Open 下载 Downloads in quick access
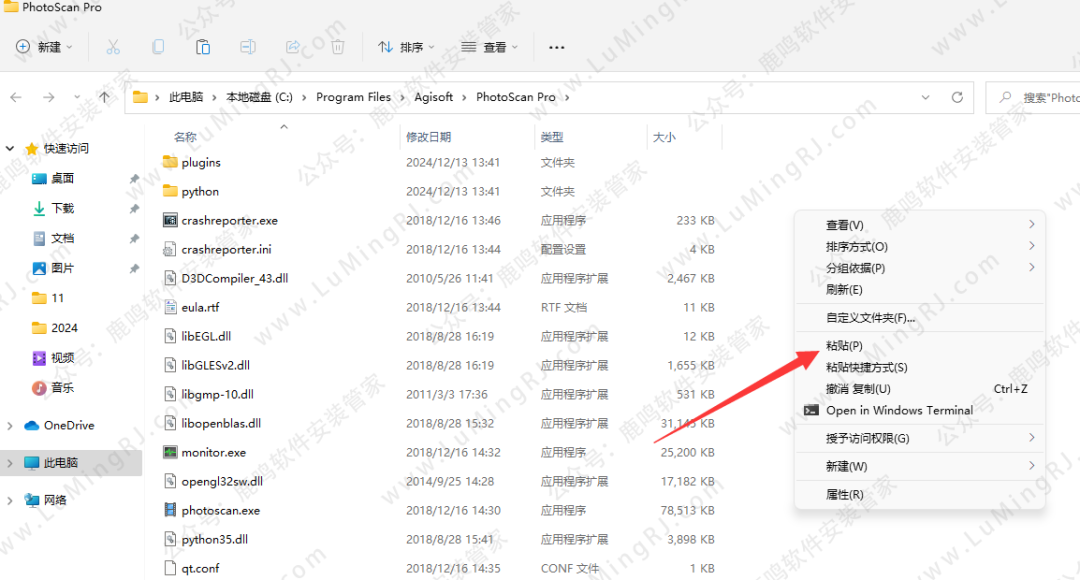Viewport: 1080px width, 580px height. click(62, 208)
